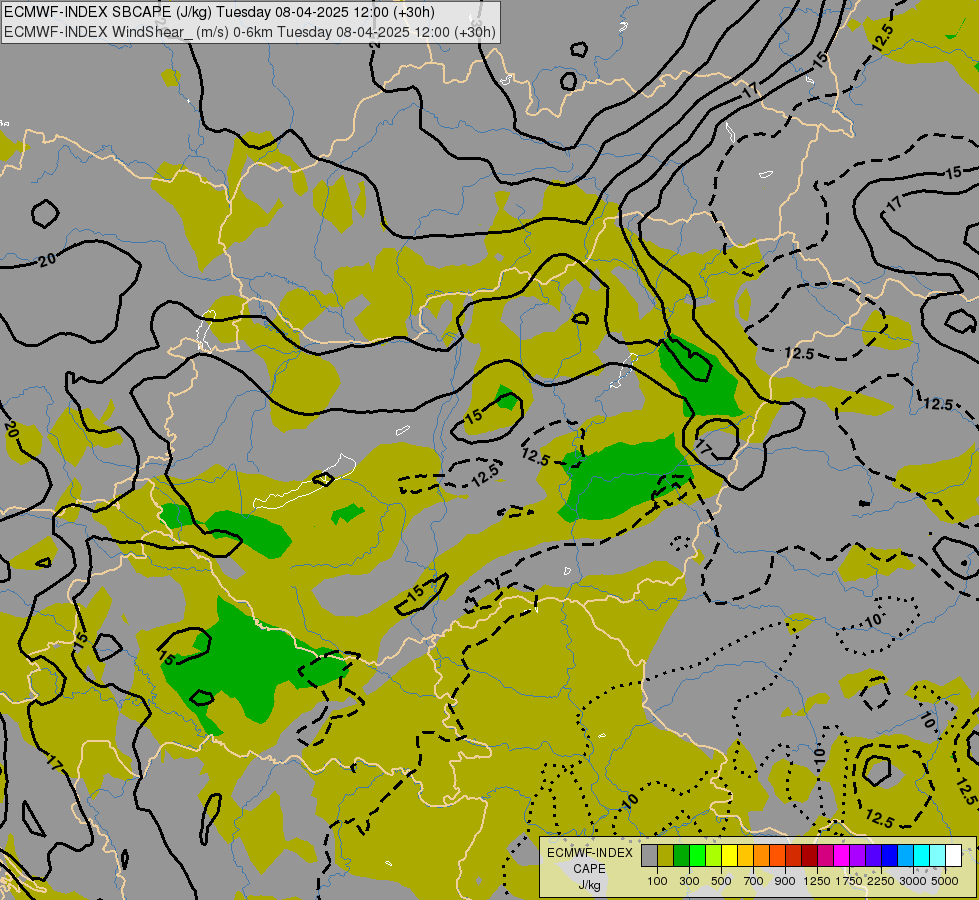Pick the violet swatch left of 2250
Screen dimensions: 979x900
pyautogui.click(x=874, y=856)
